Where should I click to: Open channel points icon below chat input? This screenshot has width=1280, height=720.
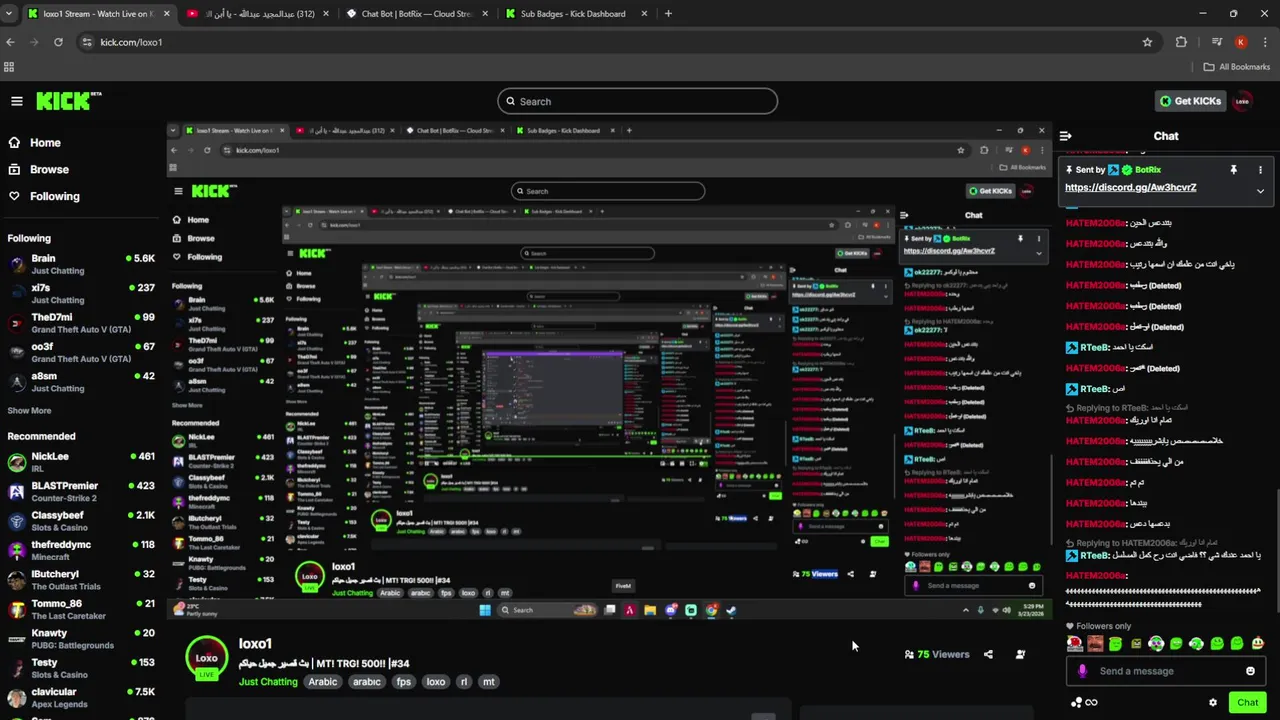1077,703
